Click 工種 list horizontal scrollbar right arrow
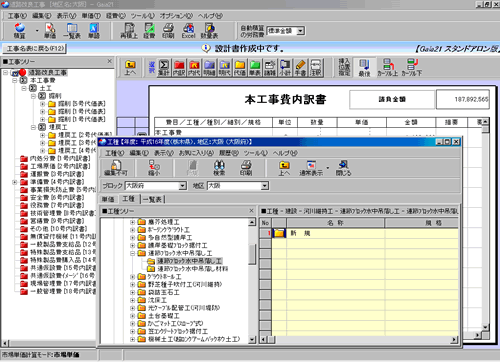Viewport: 500px width, 362px height. [454, 340]
